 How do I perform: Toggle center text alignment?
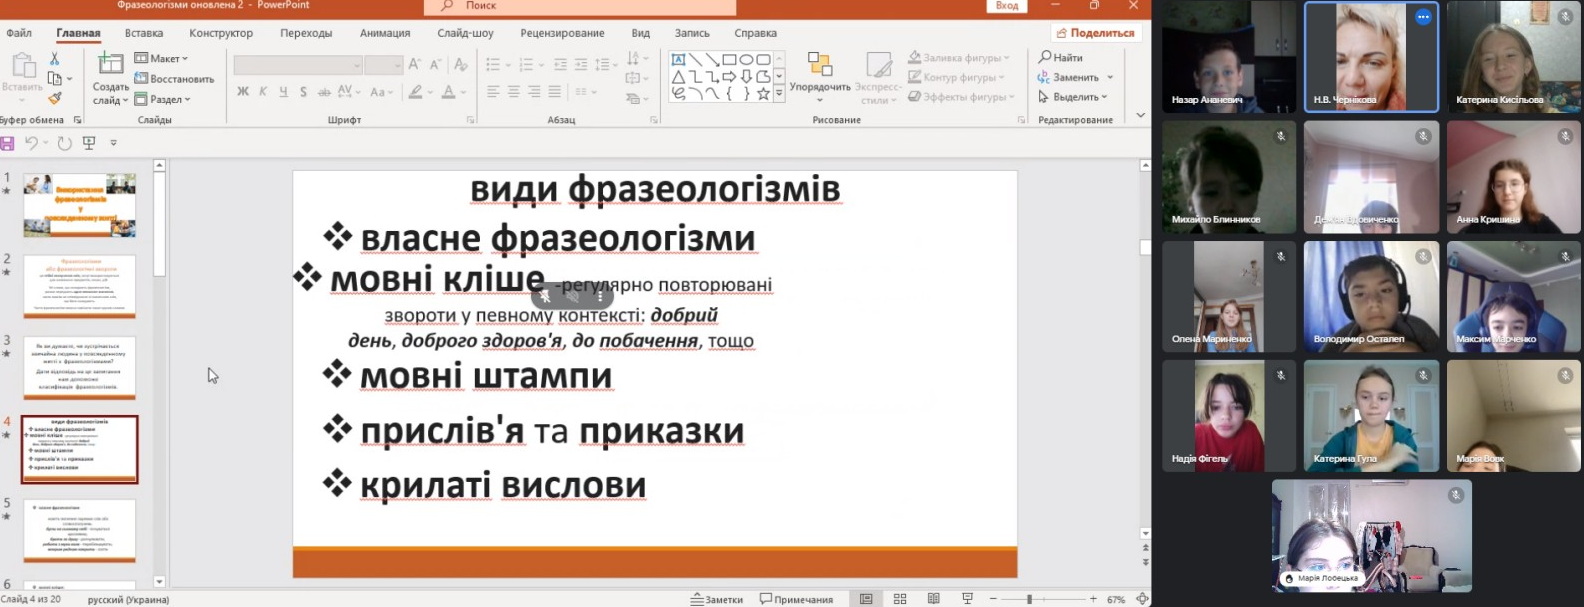(513, 92)
